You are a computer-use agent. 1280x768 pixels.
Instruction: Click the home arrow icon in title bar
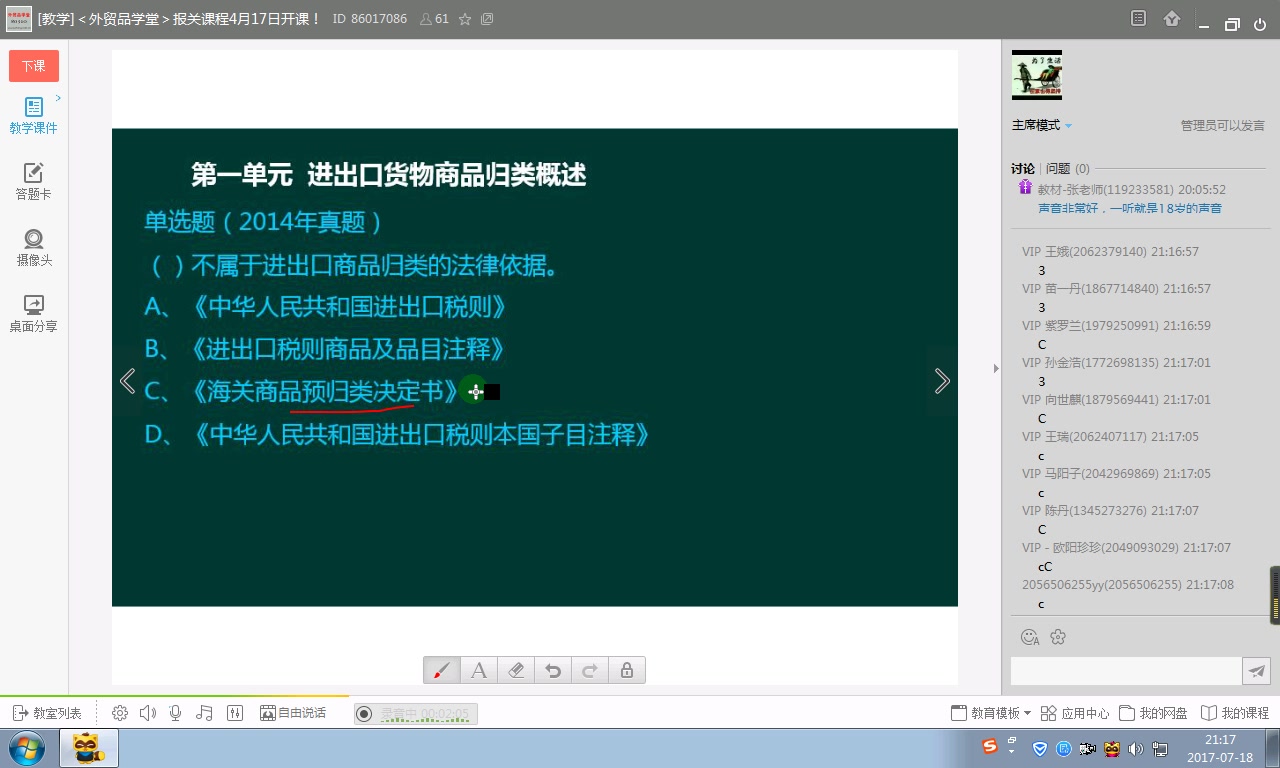tap(1172, 18)
